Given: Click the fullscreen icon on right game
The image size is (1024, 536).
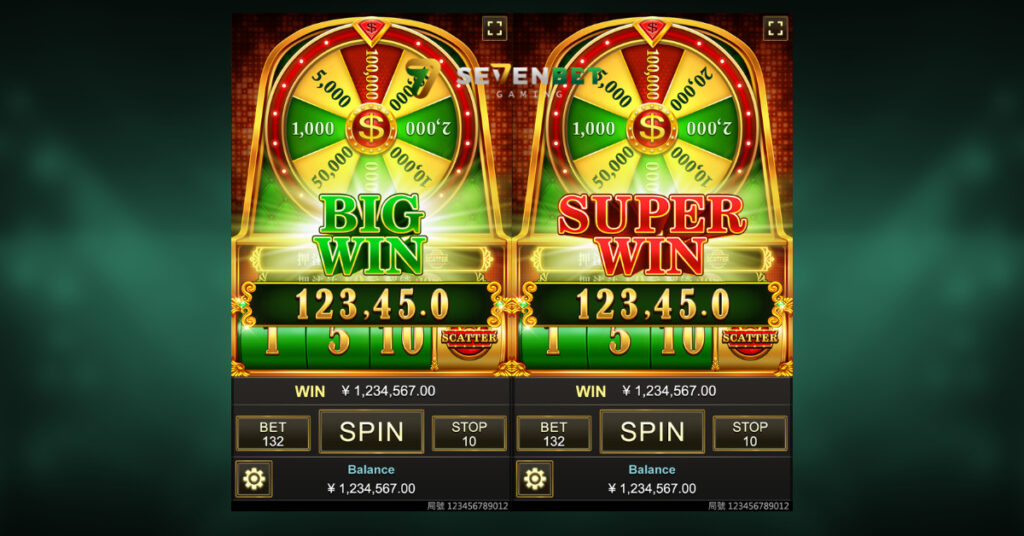Looking at the screenshot, I should [x=775, y=28].
